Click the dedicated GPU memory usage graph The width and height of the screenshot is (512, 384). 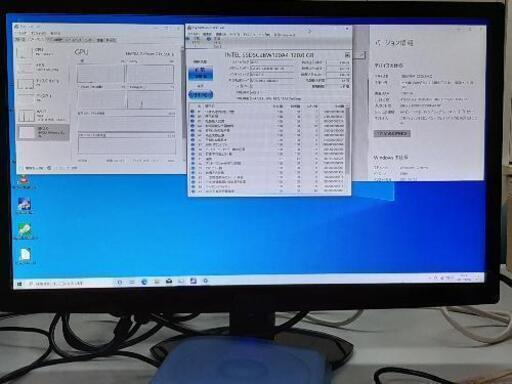pyautogui.click(x=127, y=123)
